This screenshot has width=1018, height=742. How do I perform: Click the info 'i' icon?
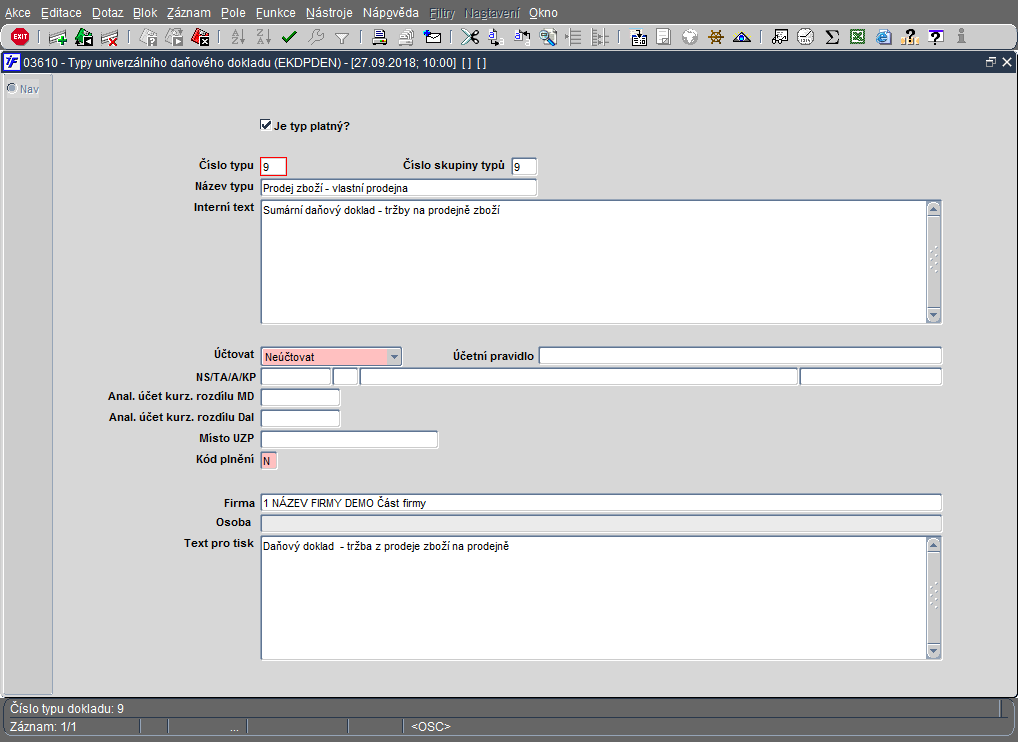[962, 37]
